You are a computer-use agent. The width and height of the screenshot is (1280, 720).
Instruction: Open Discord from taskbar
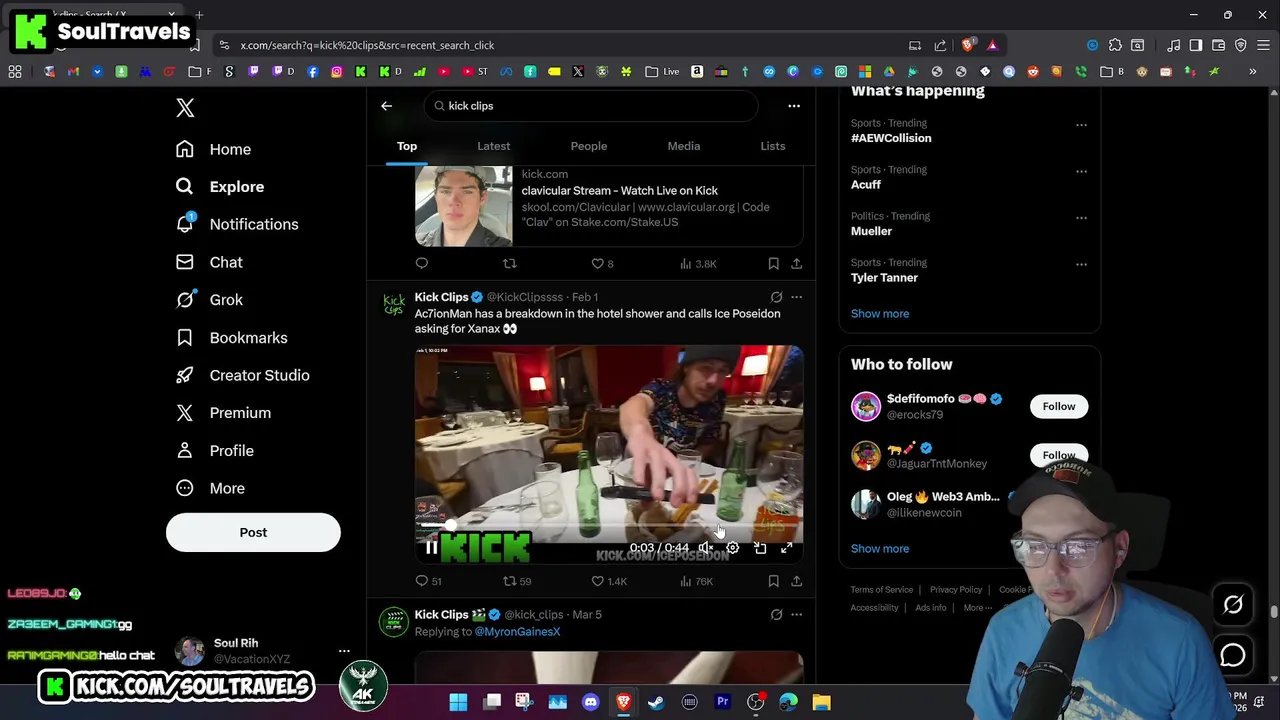click(x=590, y=702)
